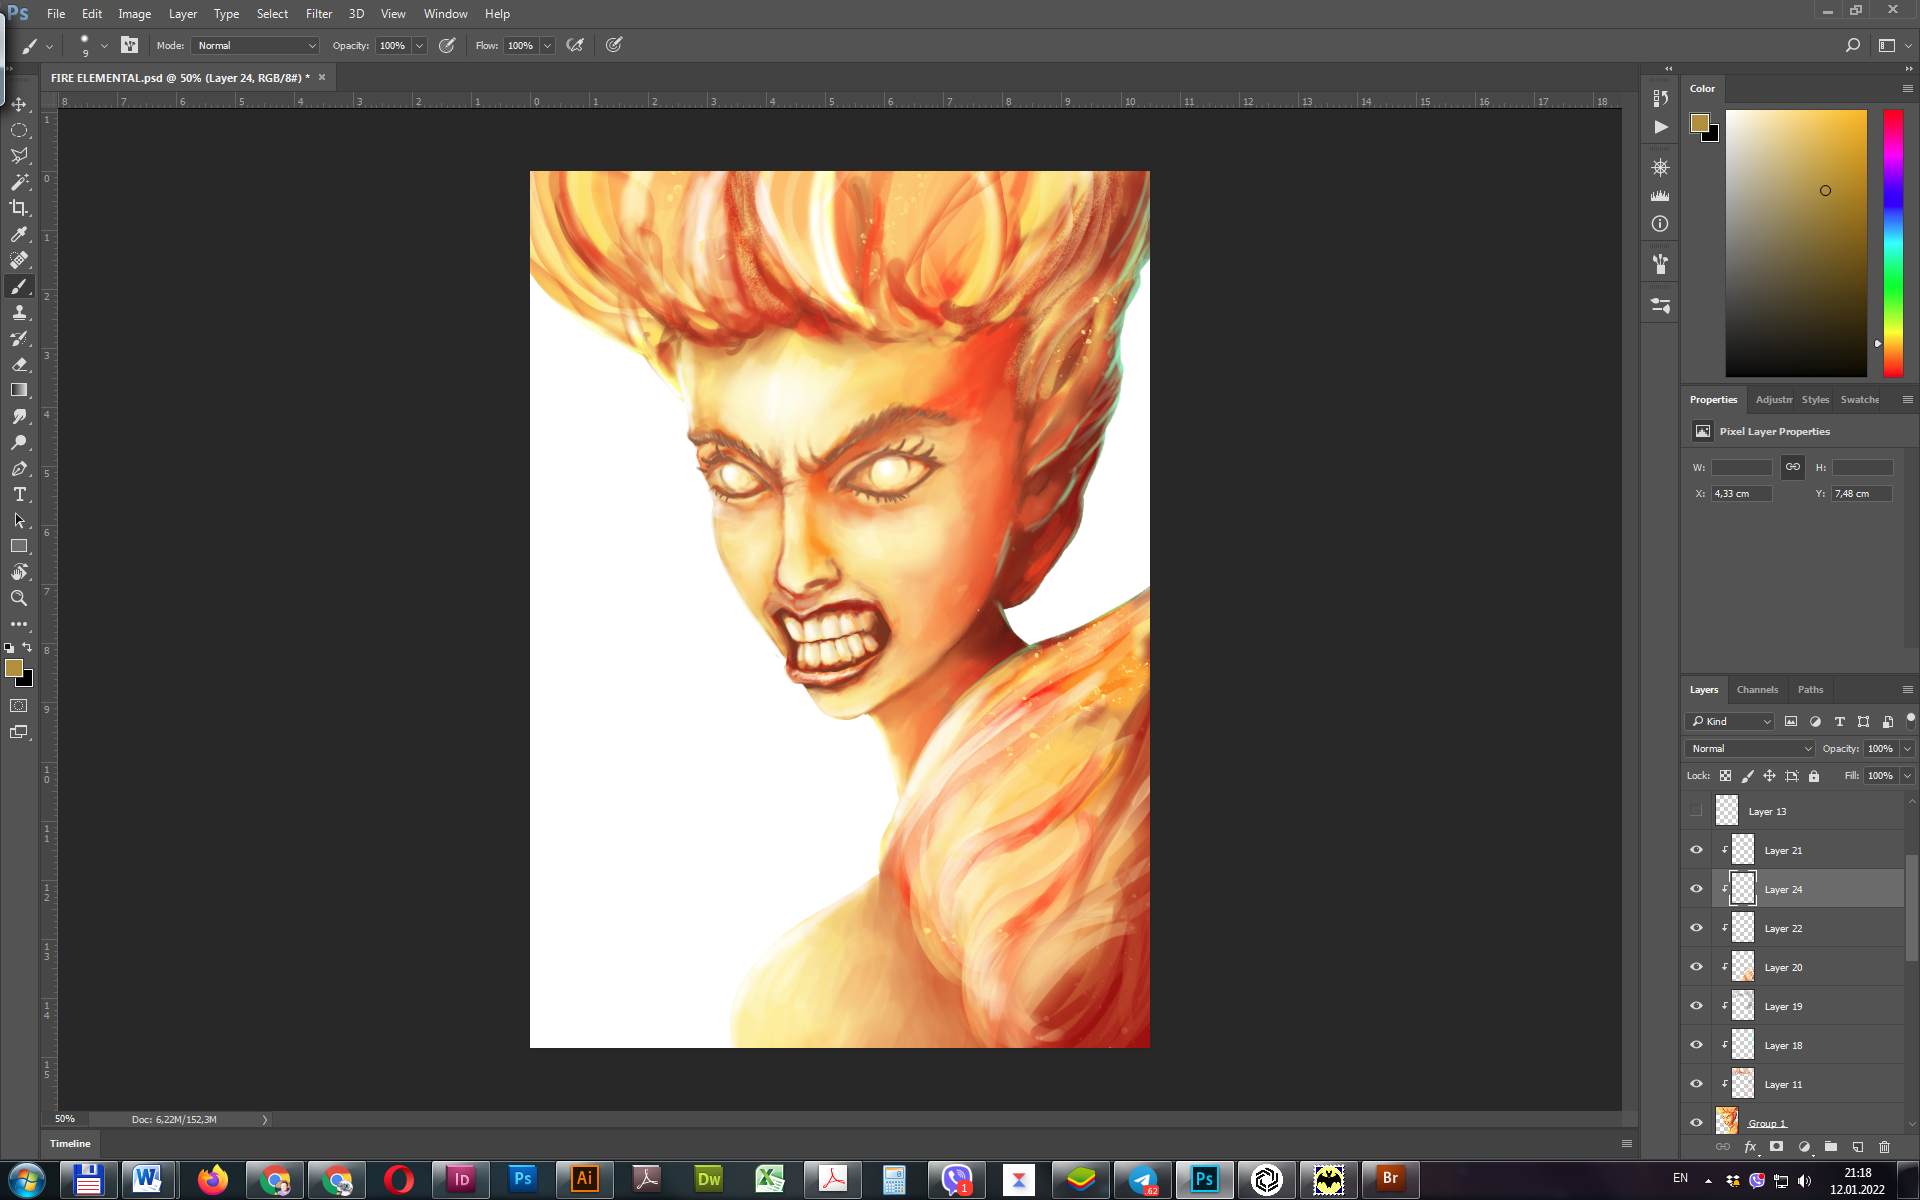Image resolution: width=1920 pixels, height=1200 pixels.
Task: Select the Dodge tool
Action: click(19, 442)
